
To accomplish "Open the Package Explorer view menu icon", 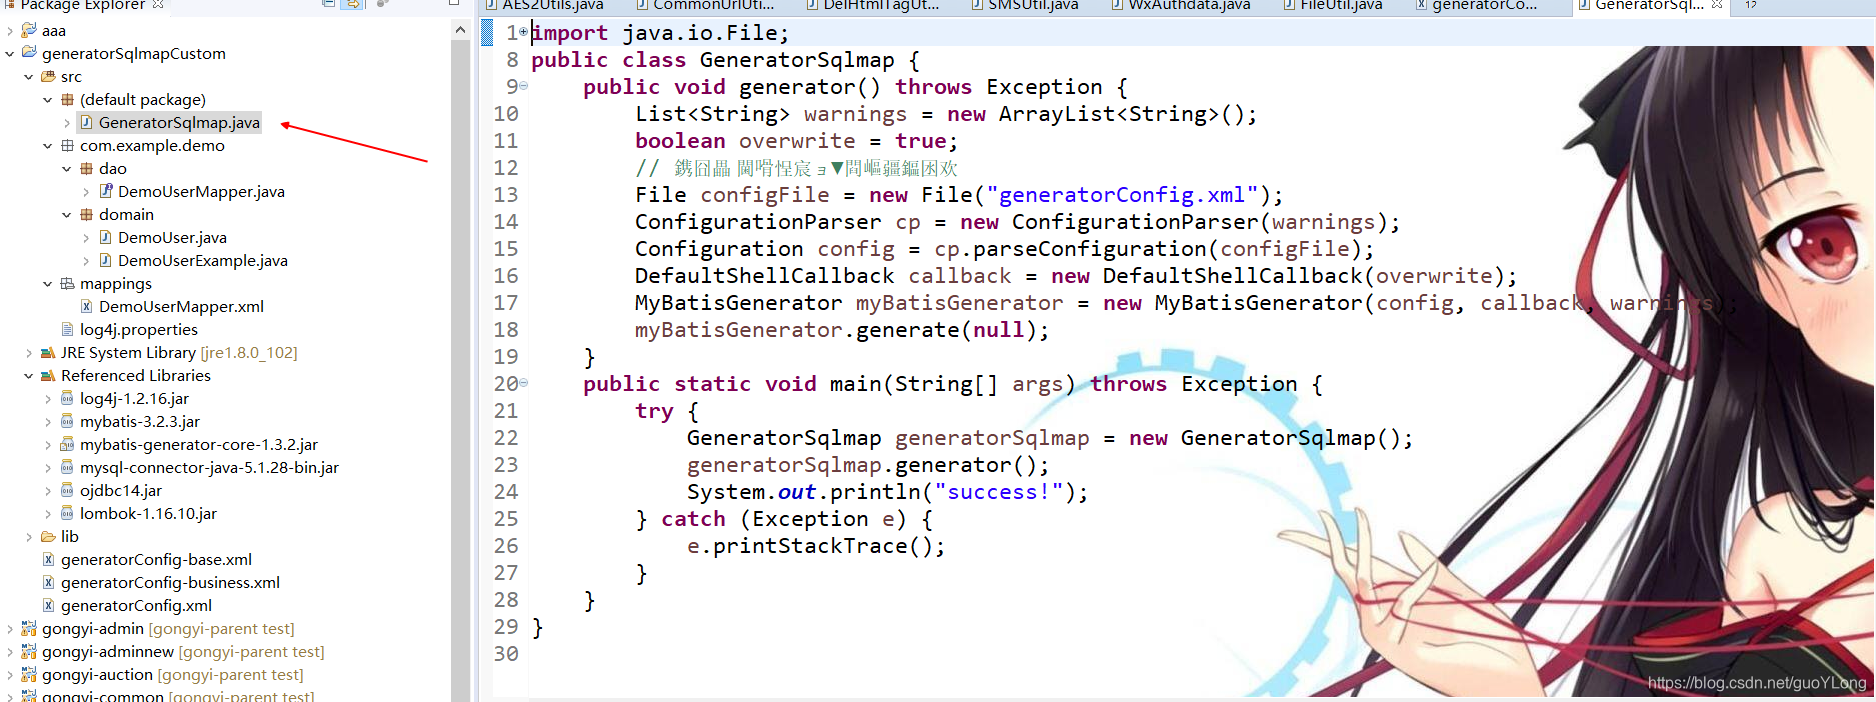I will (x=383, y=4).
